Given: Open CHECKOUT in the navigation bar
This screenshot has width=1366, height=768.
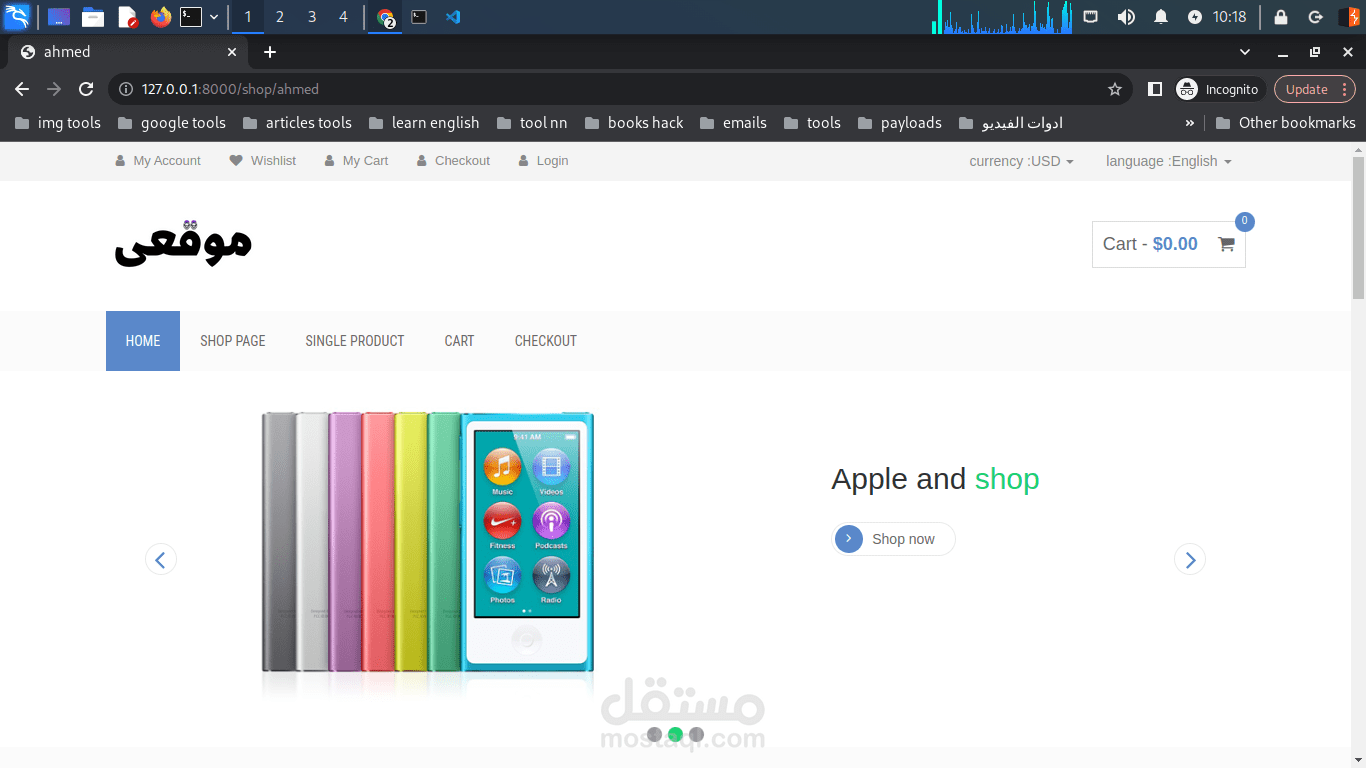Looking at the screenshot, I should point(546,341).
